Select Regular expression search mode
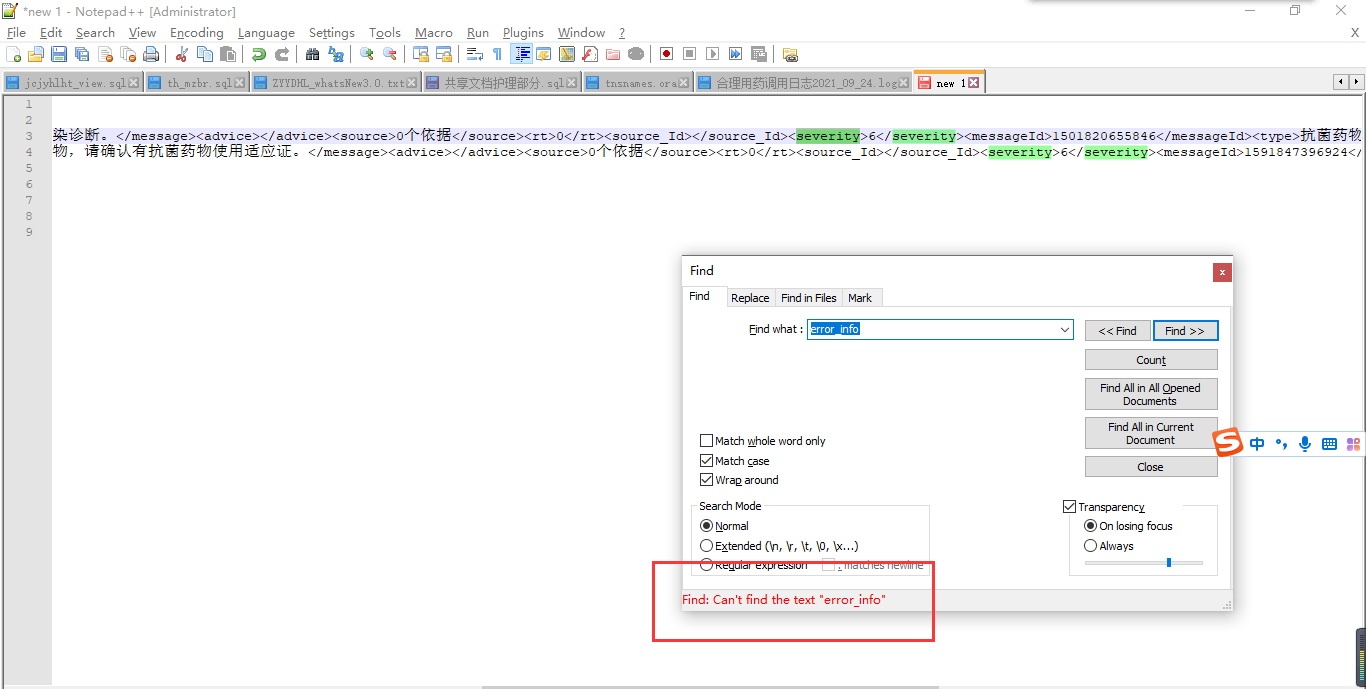The image size is (1366, 689). [x=707, y=565]
